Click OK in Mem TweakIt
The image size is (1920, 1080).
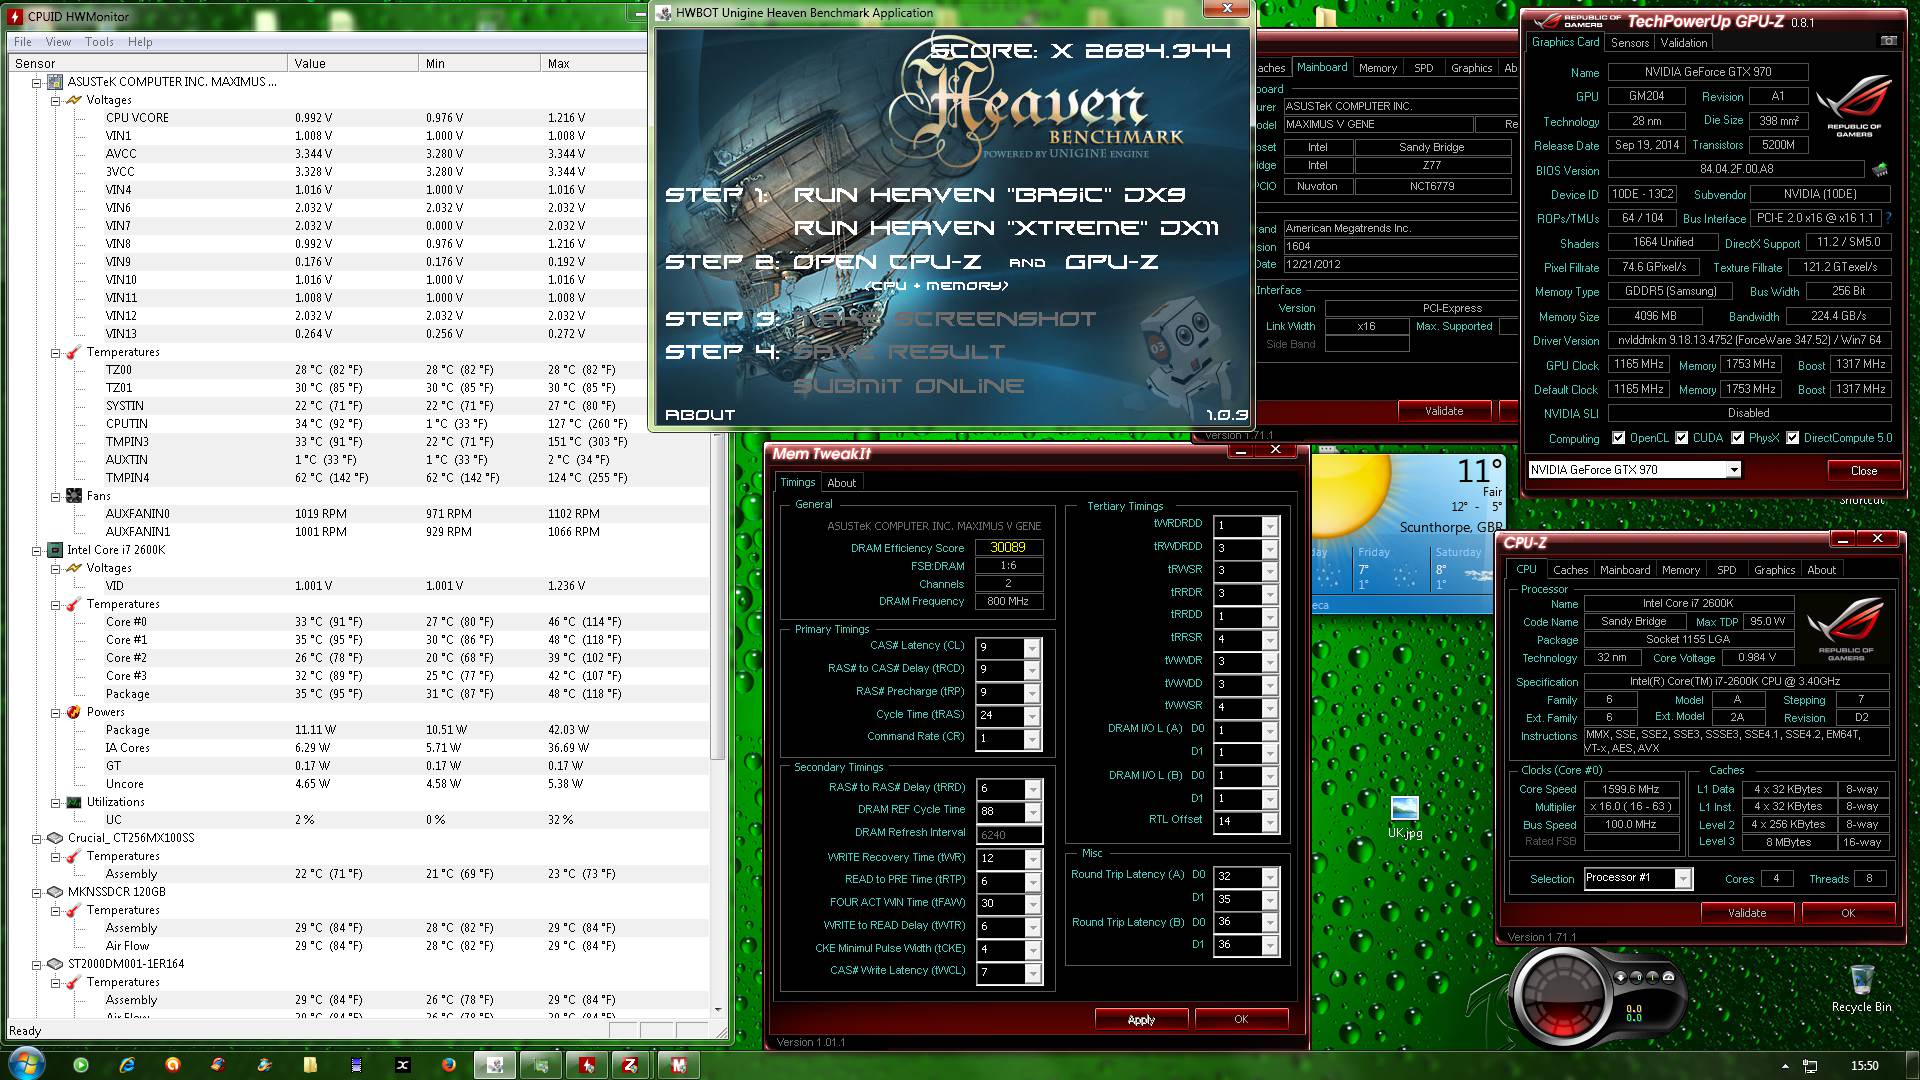coord(1241,1019)
